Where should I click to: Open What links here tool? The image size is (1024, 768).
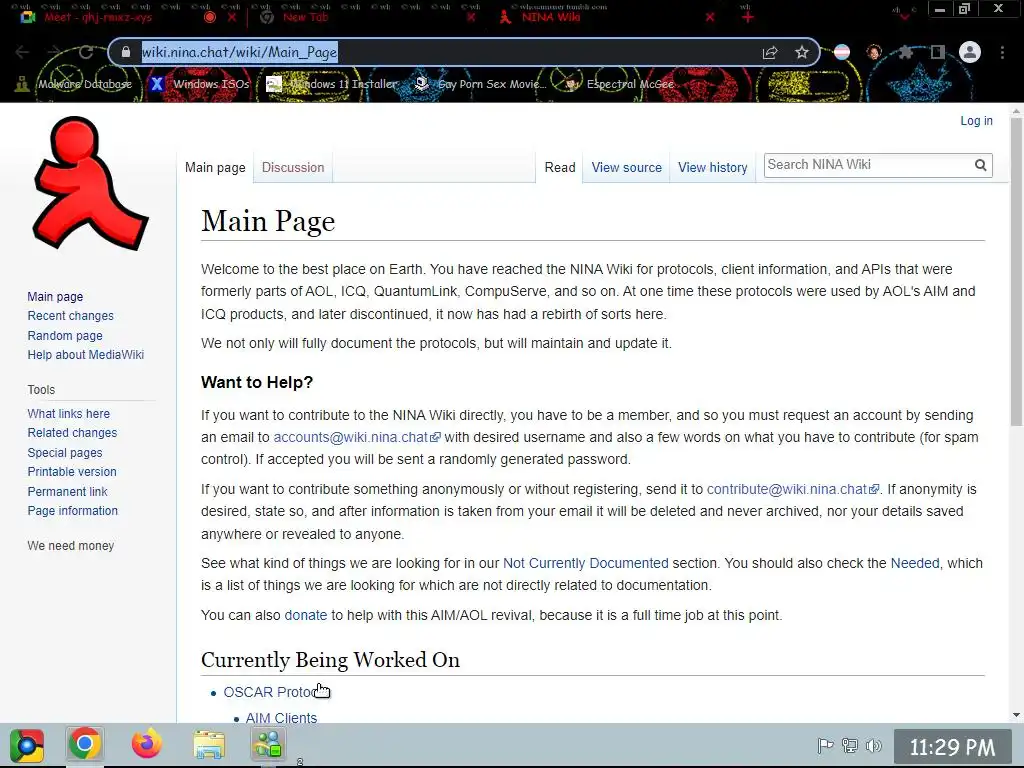(69, 414)
